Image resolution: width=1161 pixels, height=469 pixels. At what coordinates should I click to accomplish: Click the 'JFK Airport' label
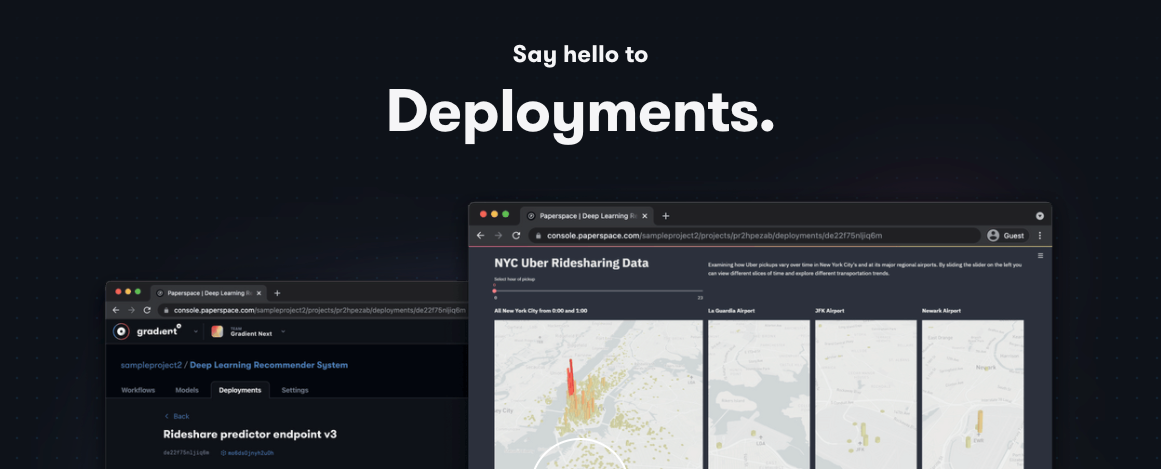point(830,311)
